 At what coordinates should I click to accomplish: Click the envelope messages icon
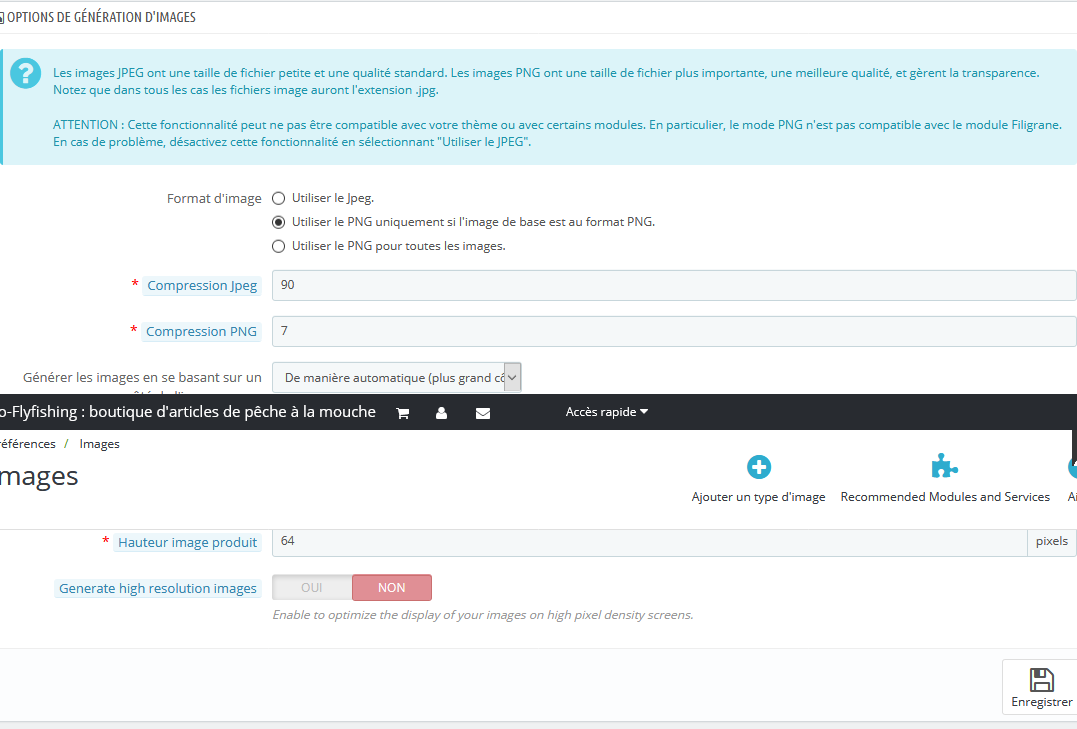pos(483,413)
